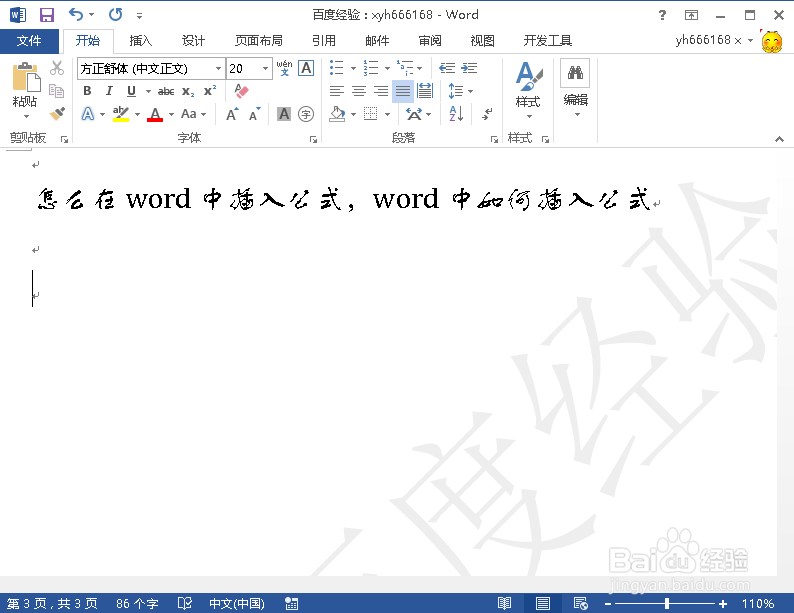Open Paragraph dialog launcher in 段落 group
The width and height of the screenshot is (794, 613).
tap(494, 139)
